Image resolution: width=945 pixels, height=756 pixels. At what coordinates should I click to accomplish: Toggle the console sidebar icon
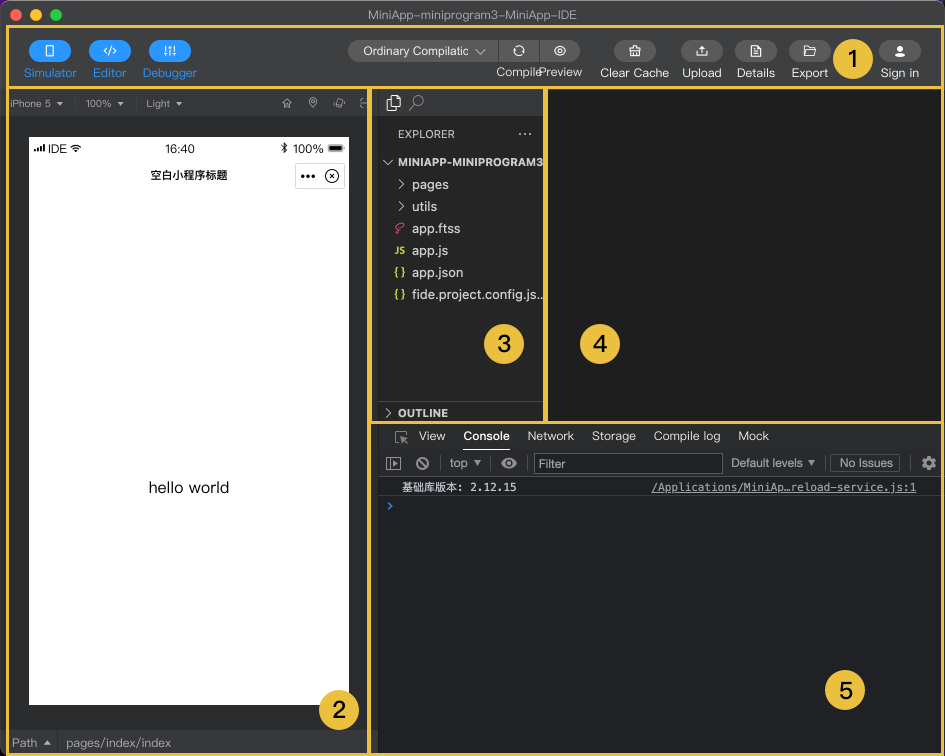pyautogui.click(x=394, y=463)
